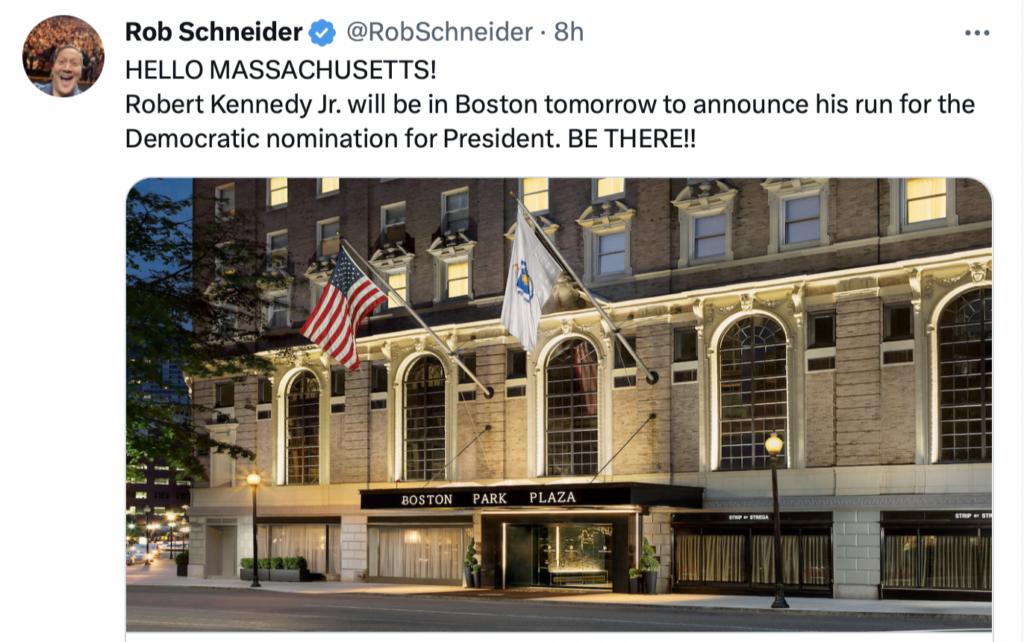The height and width of the screenshot is (642, 1024).
Task: Click the Strip by Strega awning sign
Action: click(x=749, y=517)
